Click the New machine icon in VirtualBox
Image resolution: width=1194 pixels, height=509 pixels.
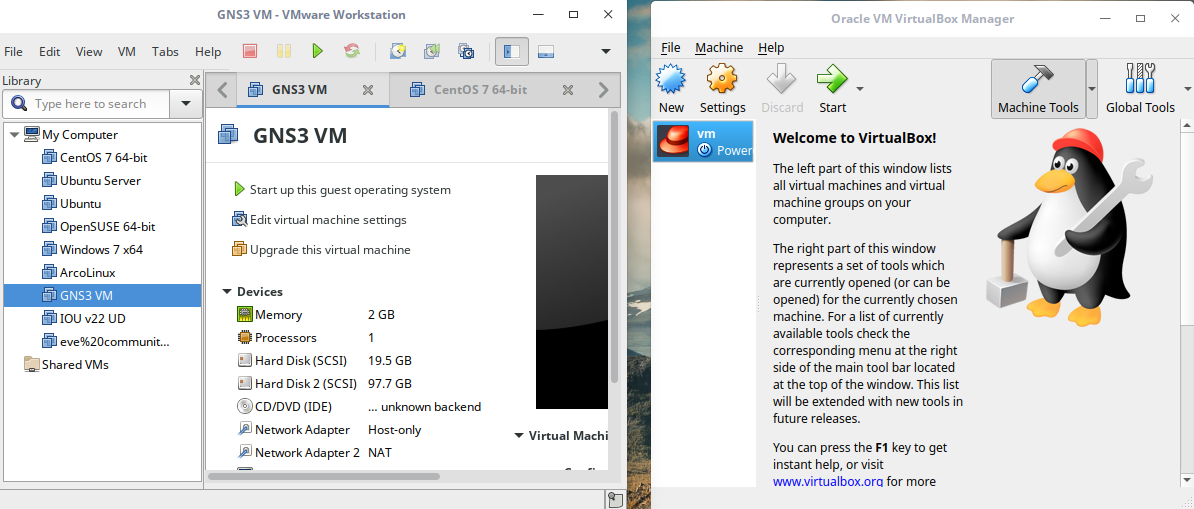pyautogui.click(x=671, y=78)
